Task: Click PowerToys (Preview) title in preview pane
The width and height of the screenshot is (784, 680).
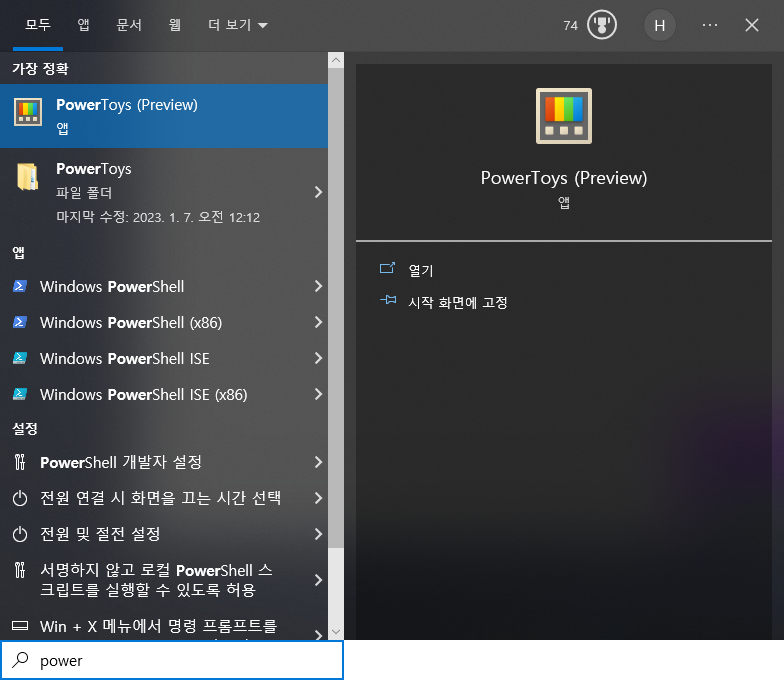Action: (x=564, y=178)
